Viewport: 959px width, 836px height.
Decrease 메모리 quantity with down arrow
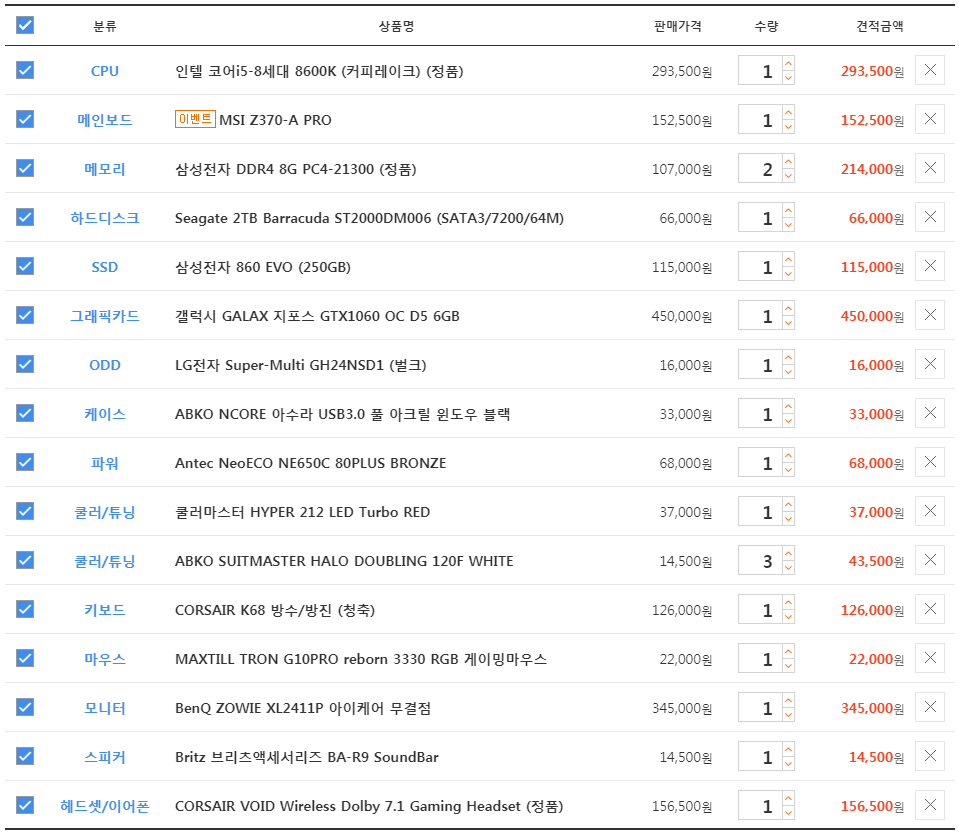(x=788, y=176)
